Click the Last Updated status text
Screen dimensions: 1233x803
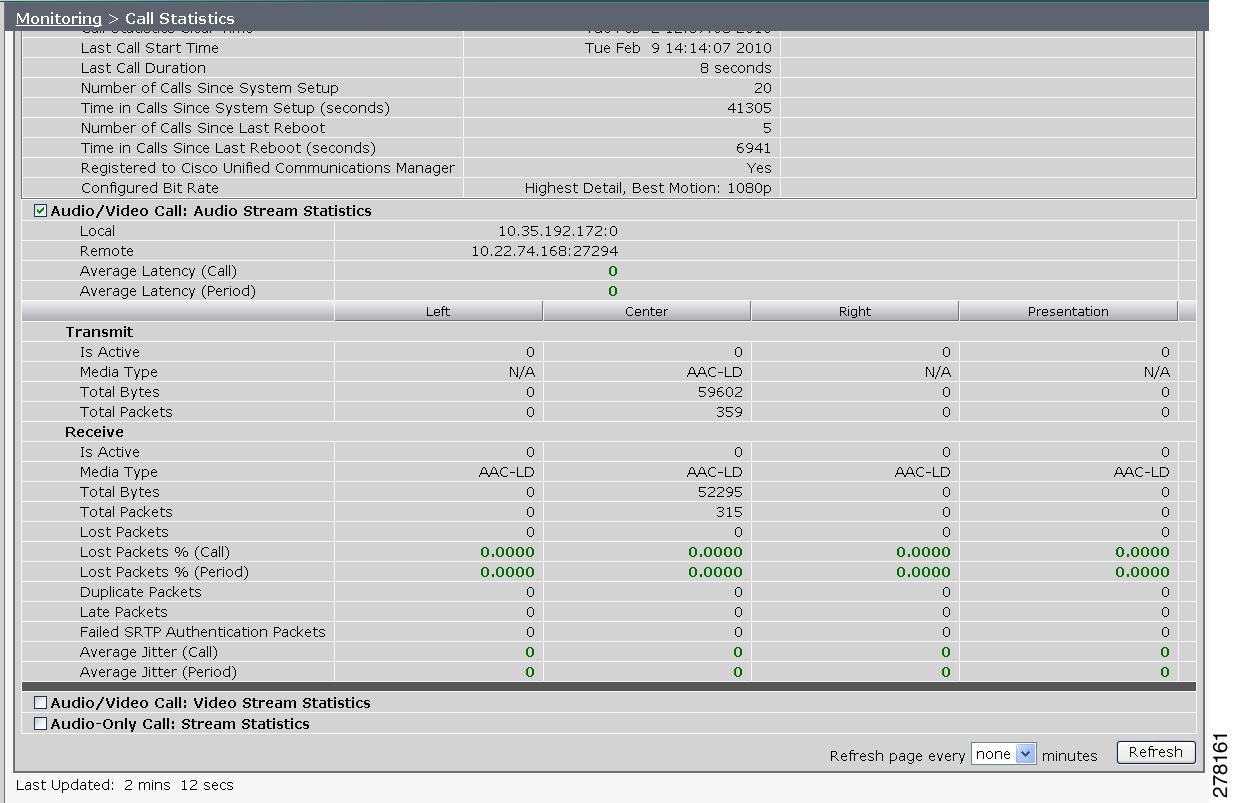pos(123,785)
